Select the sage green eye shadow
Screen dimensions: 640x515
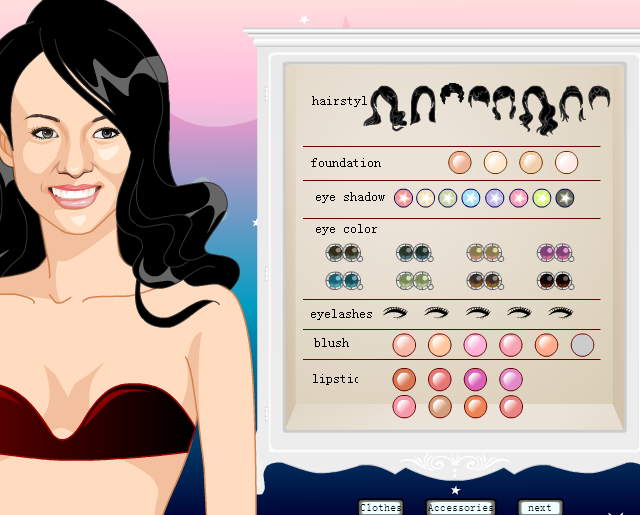447,198
